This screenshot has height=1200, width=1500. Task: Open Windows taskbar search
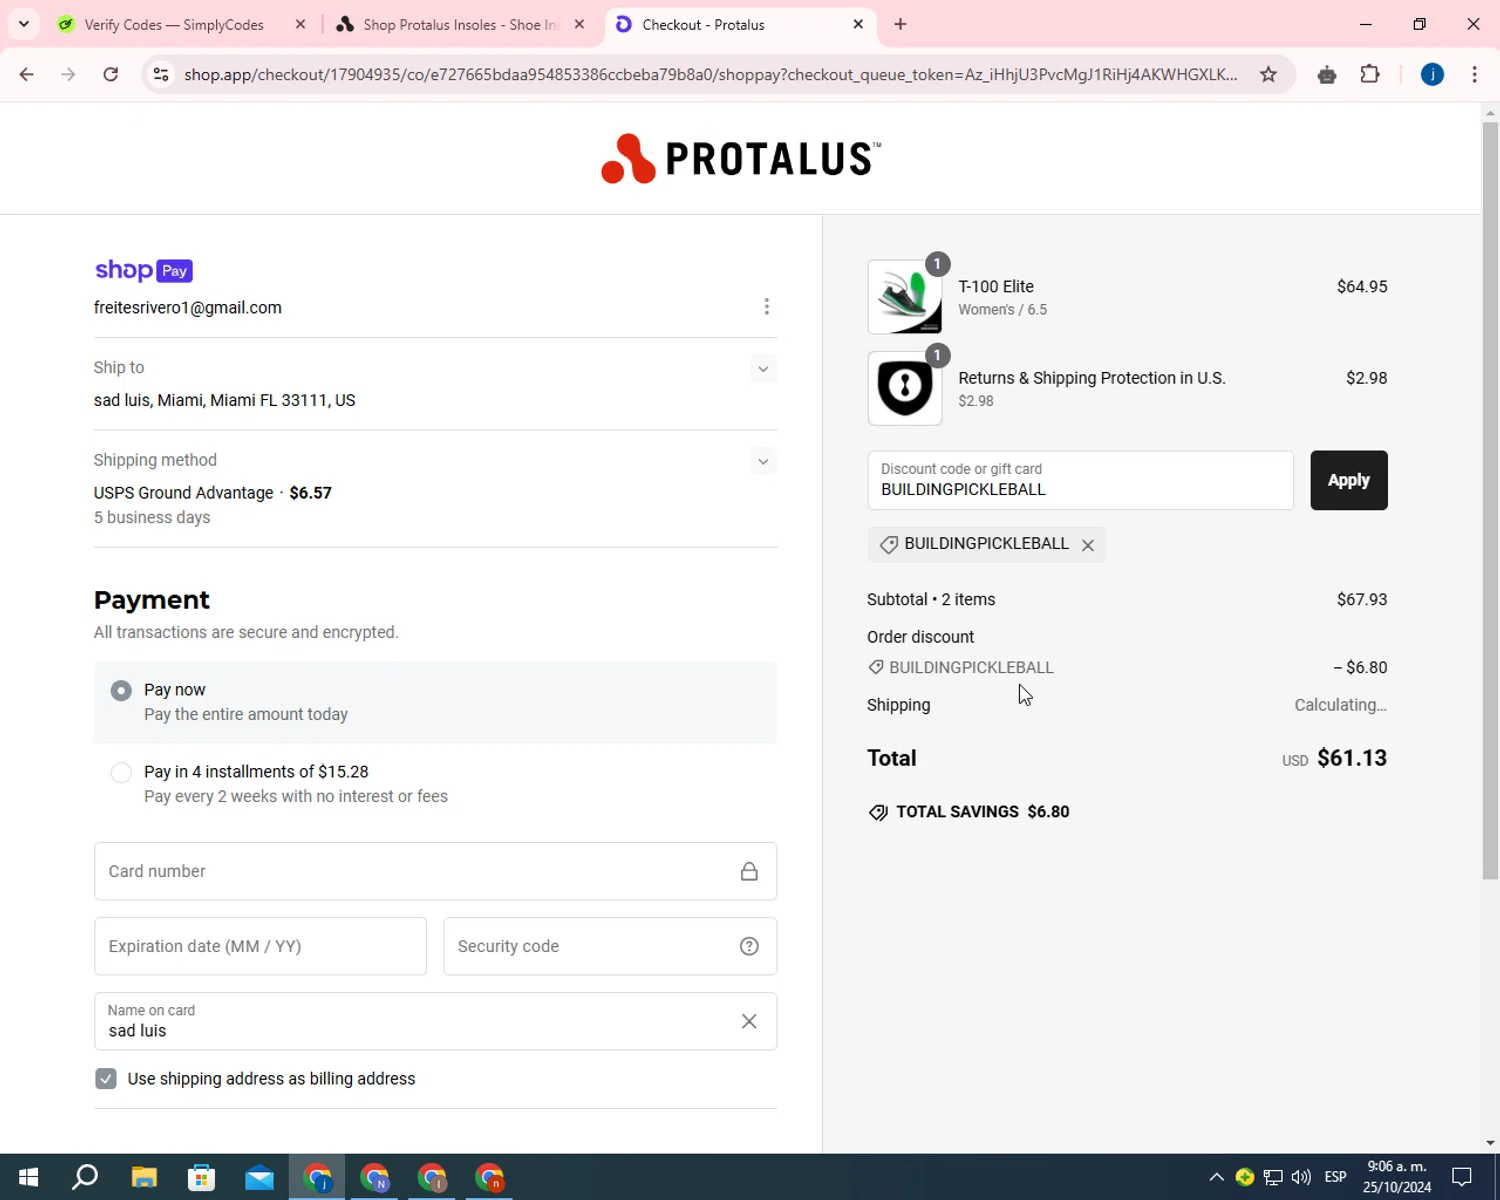(85, 1177)
